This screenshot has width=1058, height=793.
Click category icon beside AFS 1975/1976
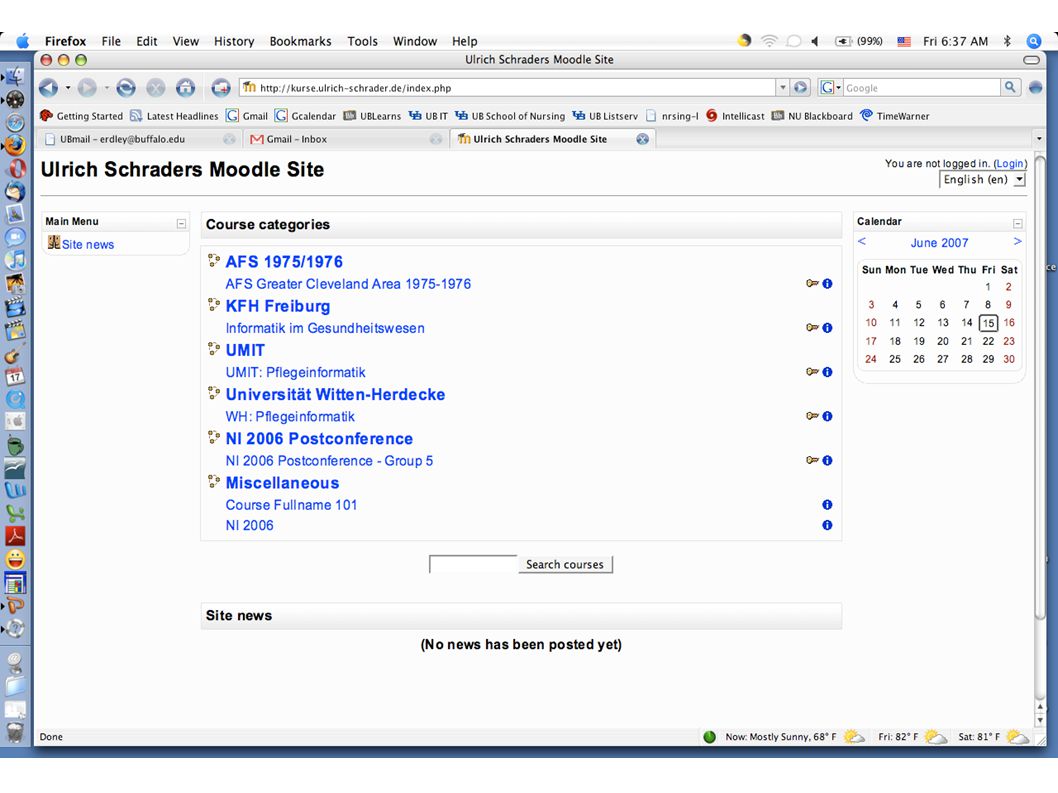point(214,261)
